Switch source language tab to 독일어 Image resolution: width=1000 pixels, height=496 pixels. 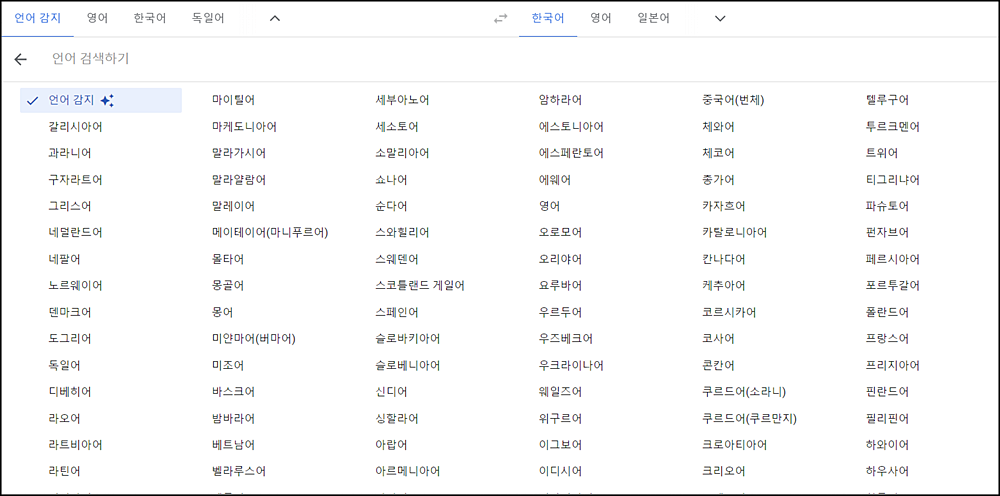208,18
